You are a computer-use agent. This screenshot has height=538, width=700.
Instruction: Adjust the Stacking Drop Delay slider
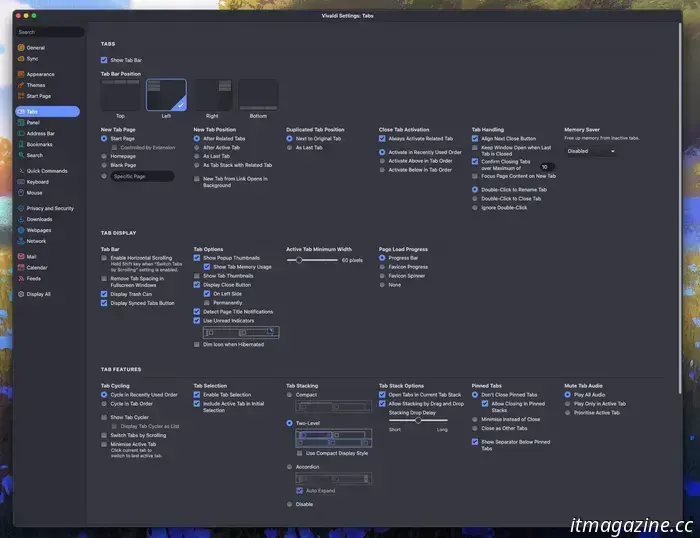418,420
